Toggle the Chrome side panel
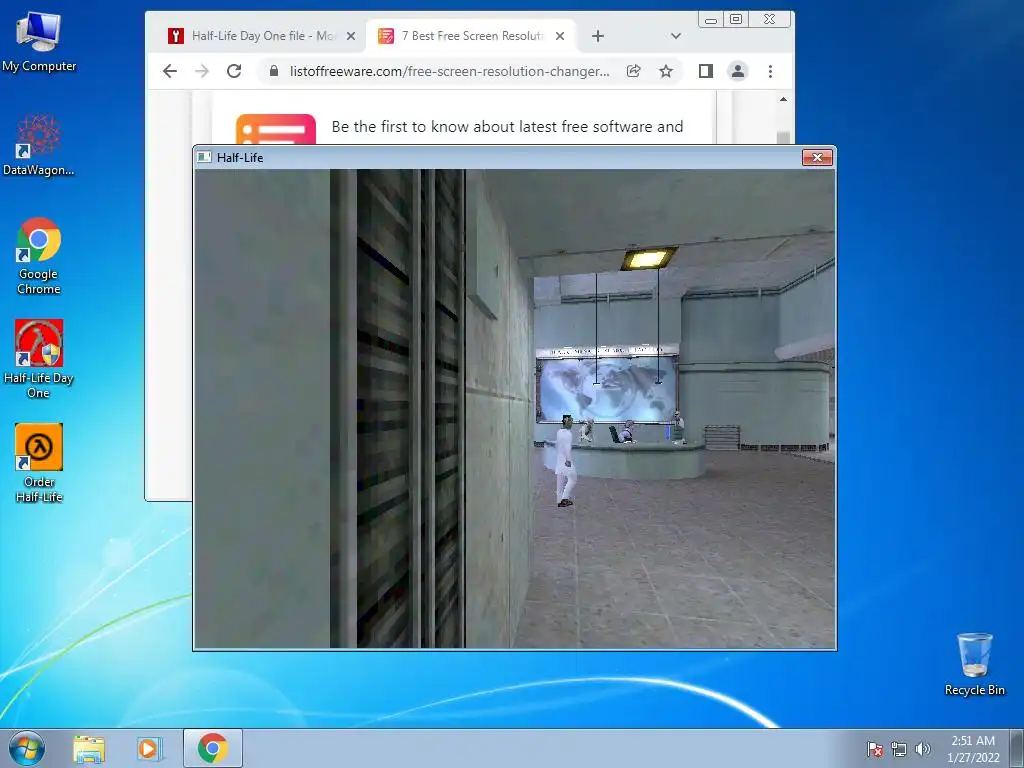The width and height of the screenshot is (1024, 768). 706,71
